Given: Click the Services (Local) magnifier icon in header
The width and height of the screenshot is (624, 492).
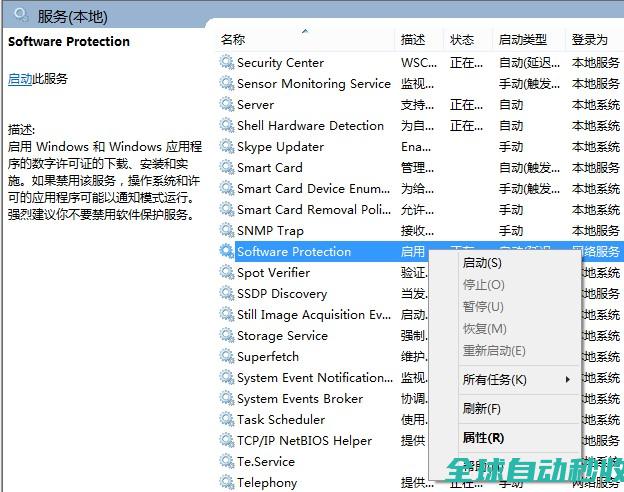Looking at the screenshot, I should (x=21, y=14).
